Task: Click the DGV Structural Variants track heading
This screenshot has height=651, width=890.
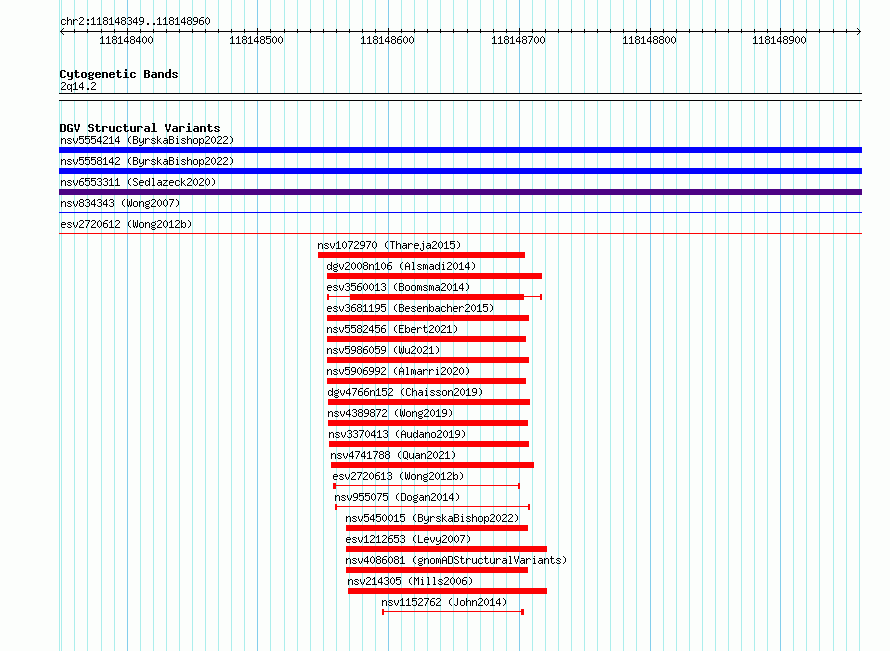Action: pyautogui.click(x=140, y=128)
